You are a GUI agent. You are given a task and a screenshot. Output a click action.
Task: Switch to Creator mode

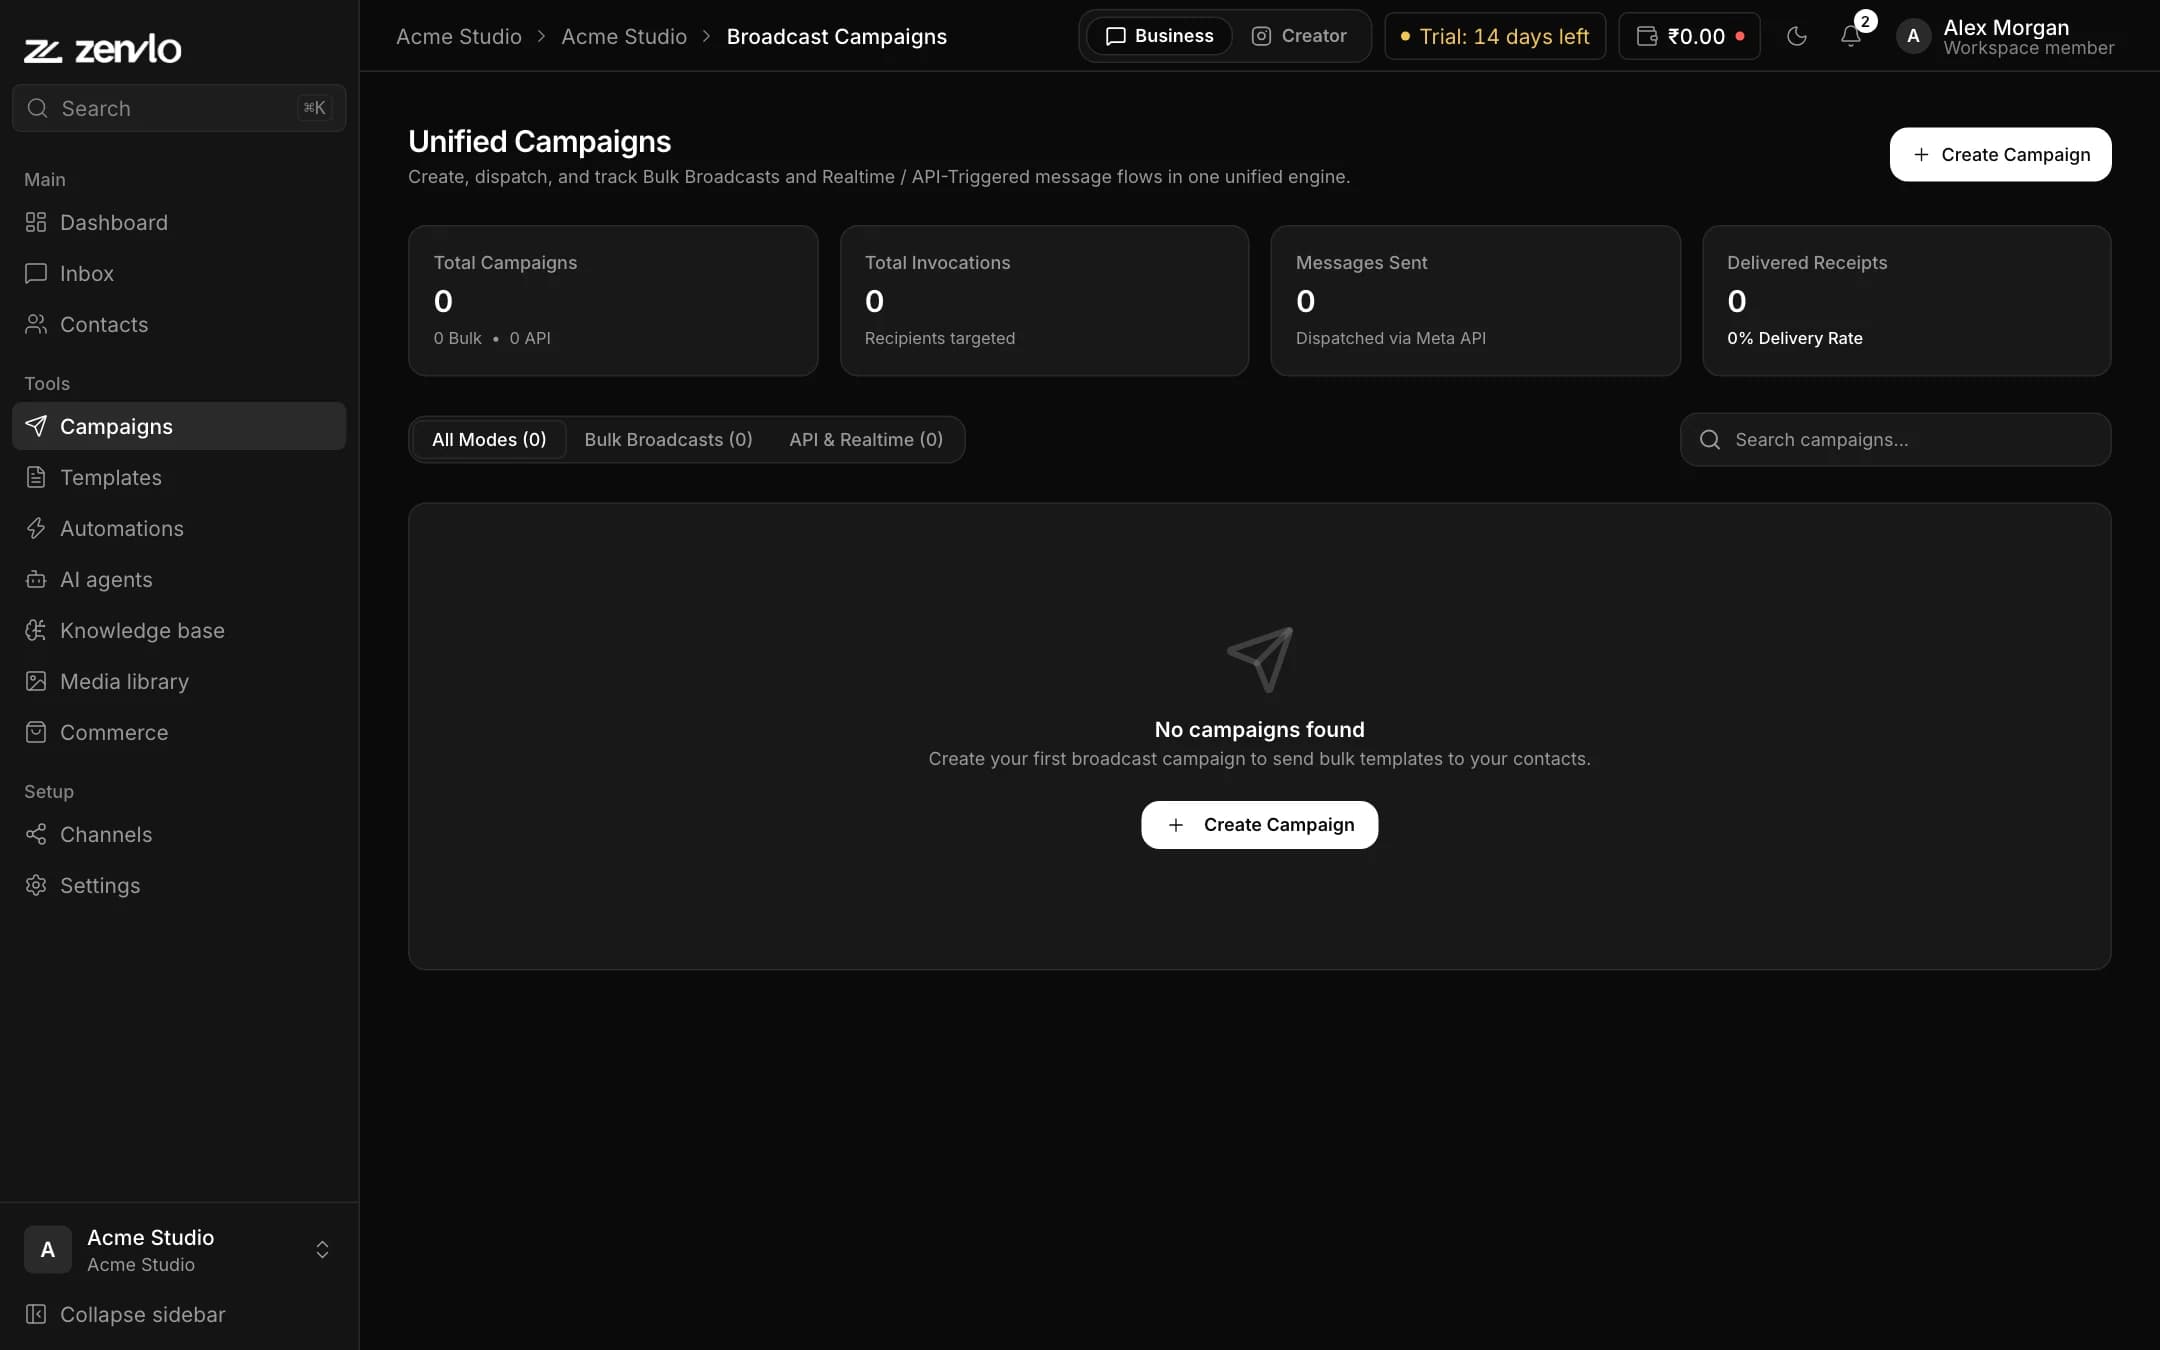tap(1299, 36)
